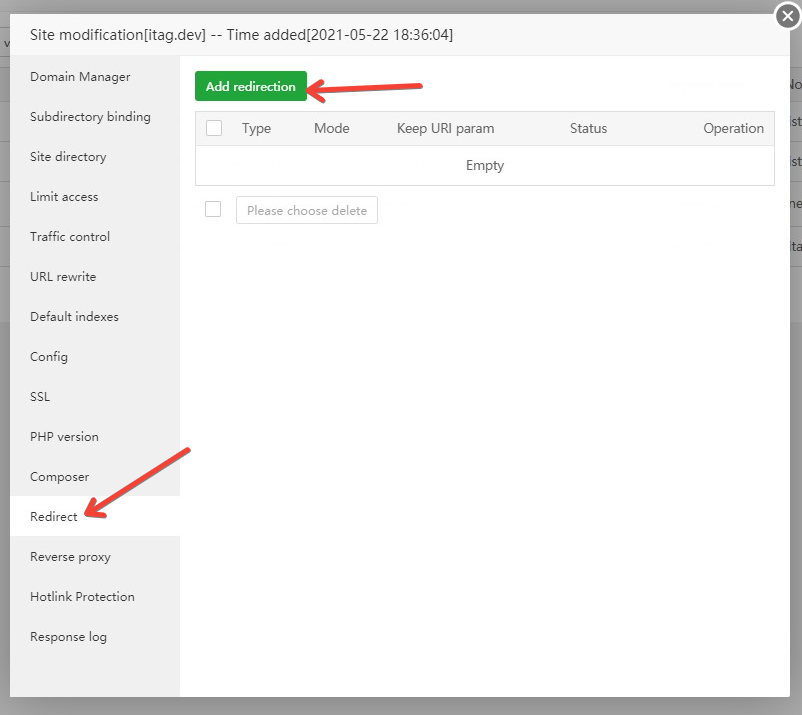The width and height of the screenshot is (802, 715).
Task: Open the Please choose delete dropdown
Action: (x=307, y=210)
